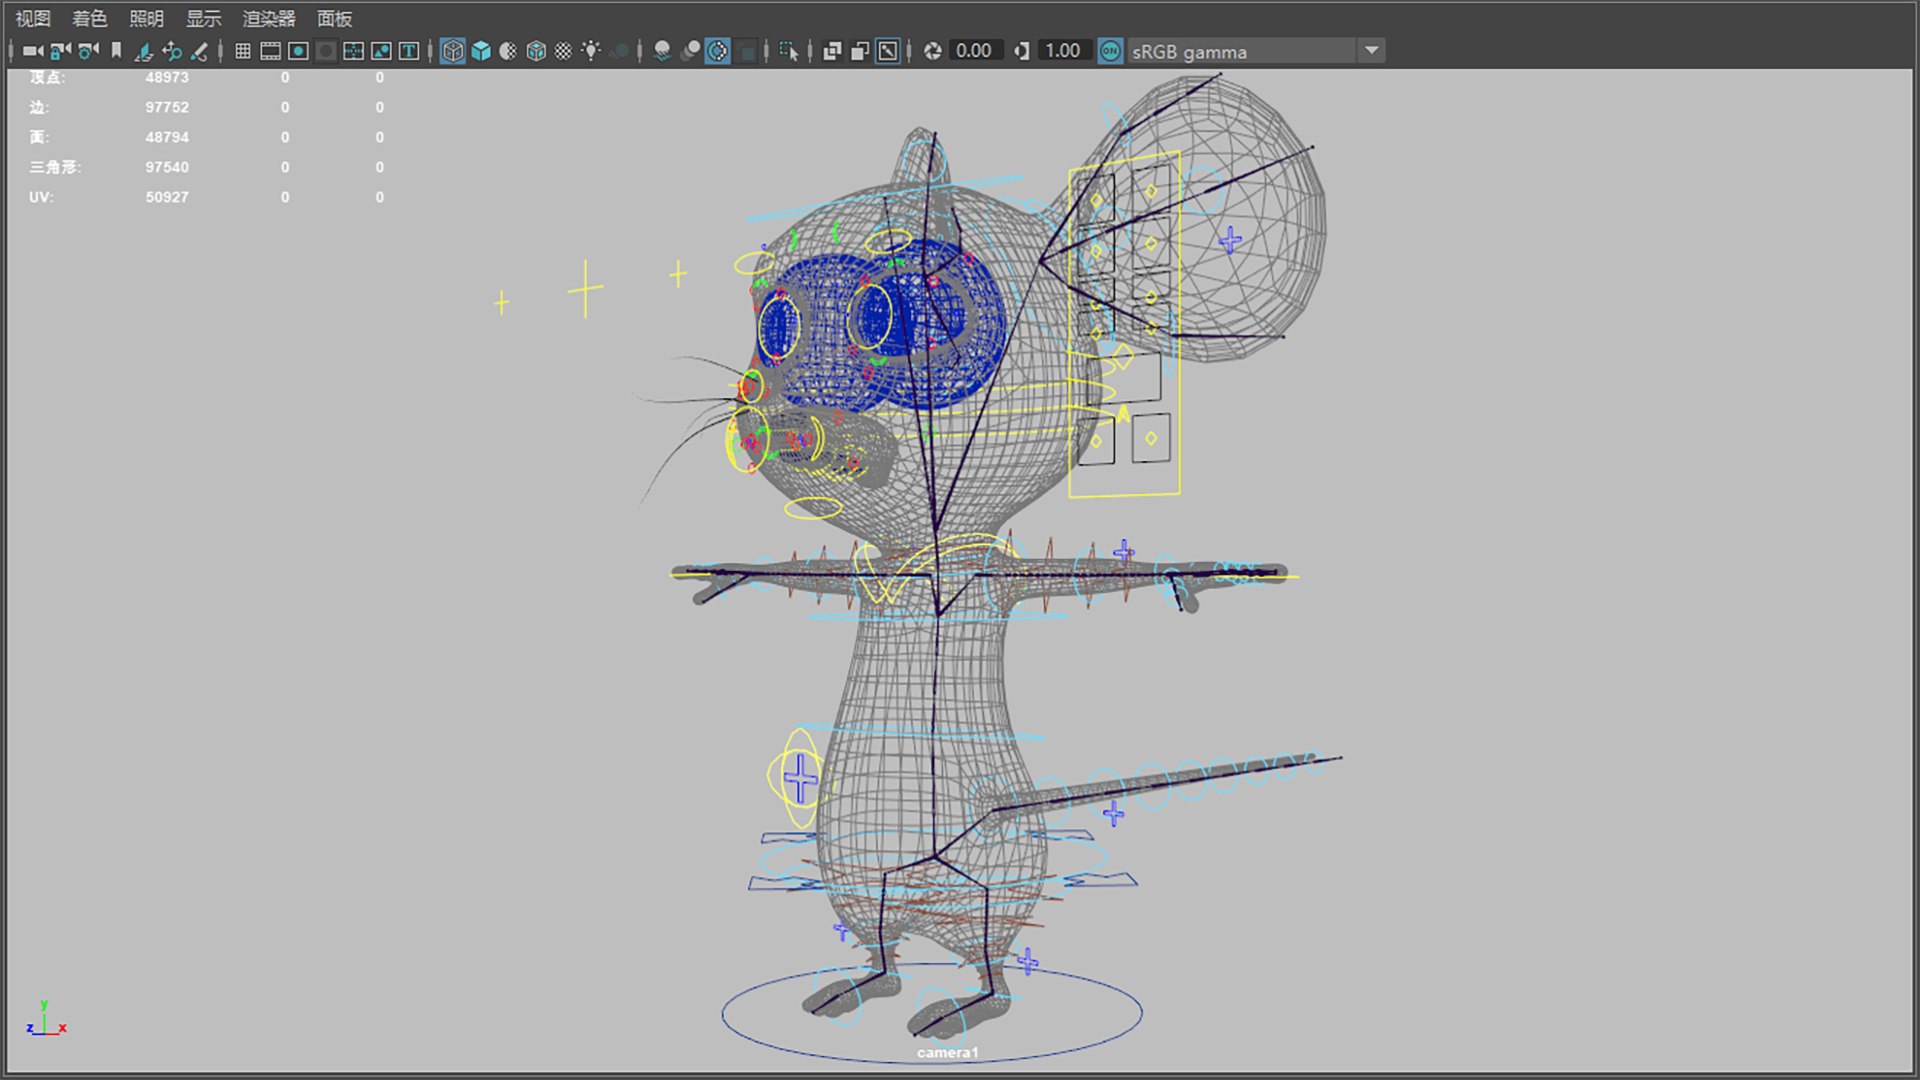1920x1080 pixels.
Task: Toggle the X-Ray icon
Action: (x=832, y=51)
